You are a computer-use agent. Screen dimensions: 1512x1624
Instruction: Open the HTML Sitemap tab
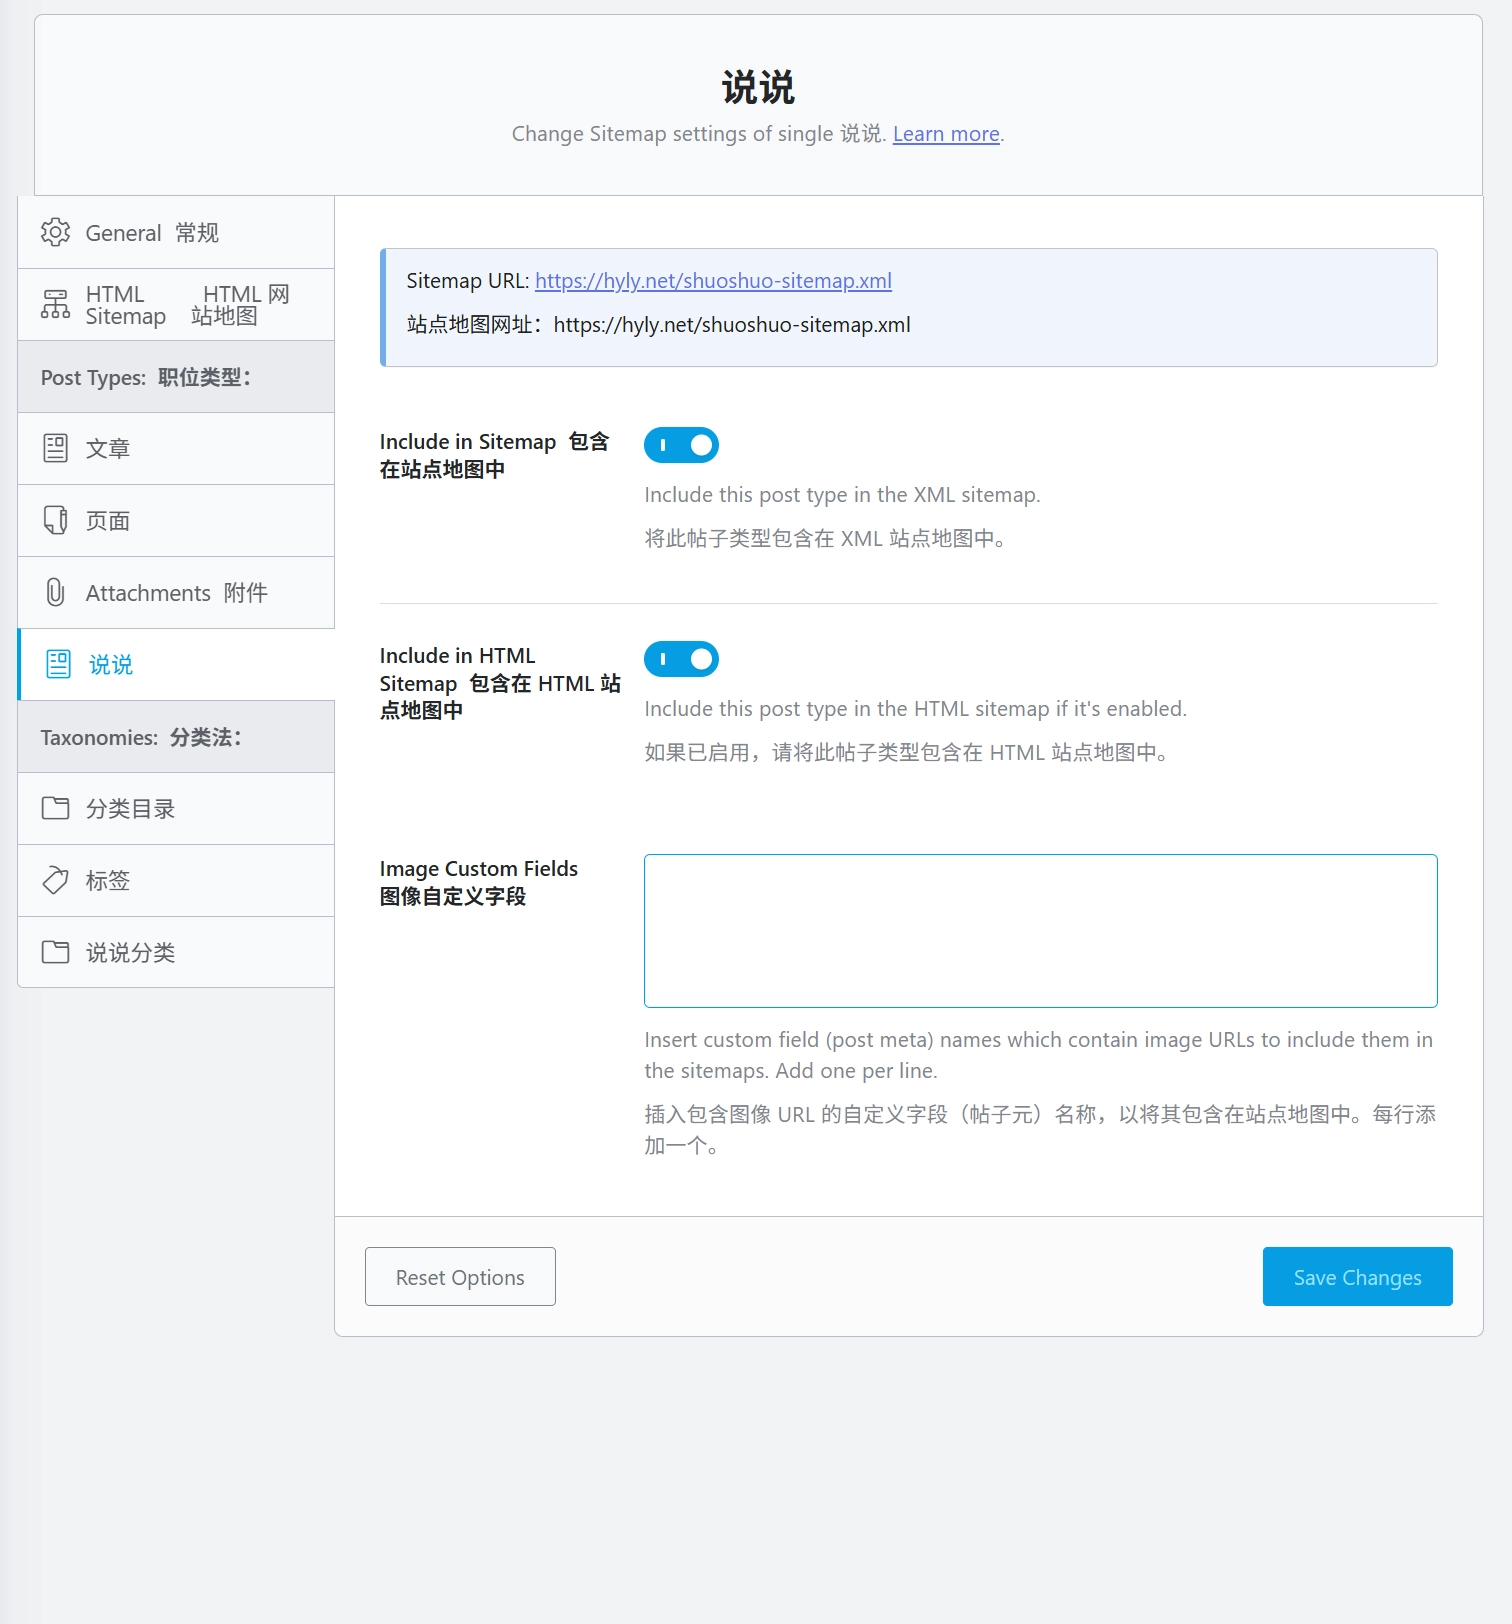tap(176, 304)
